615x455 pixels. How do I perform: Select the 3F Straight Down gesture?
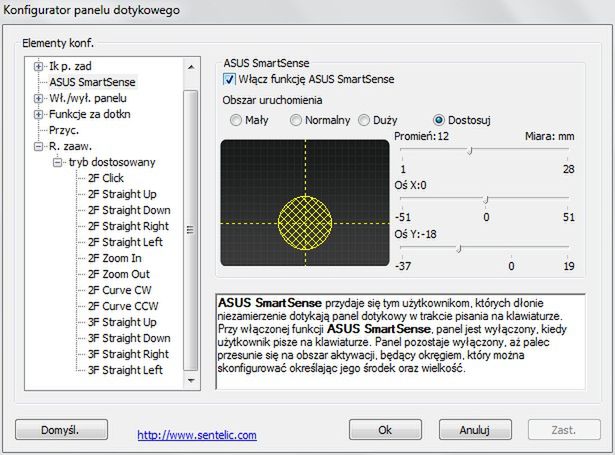(129, 338)
